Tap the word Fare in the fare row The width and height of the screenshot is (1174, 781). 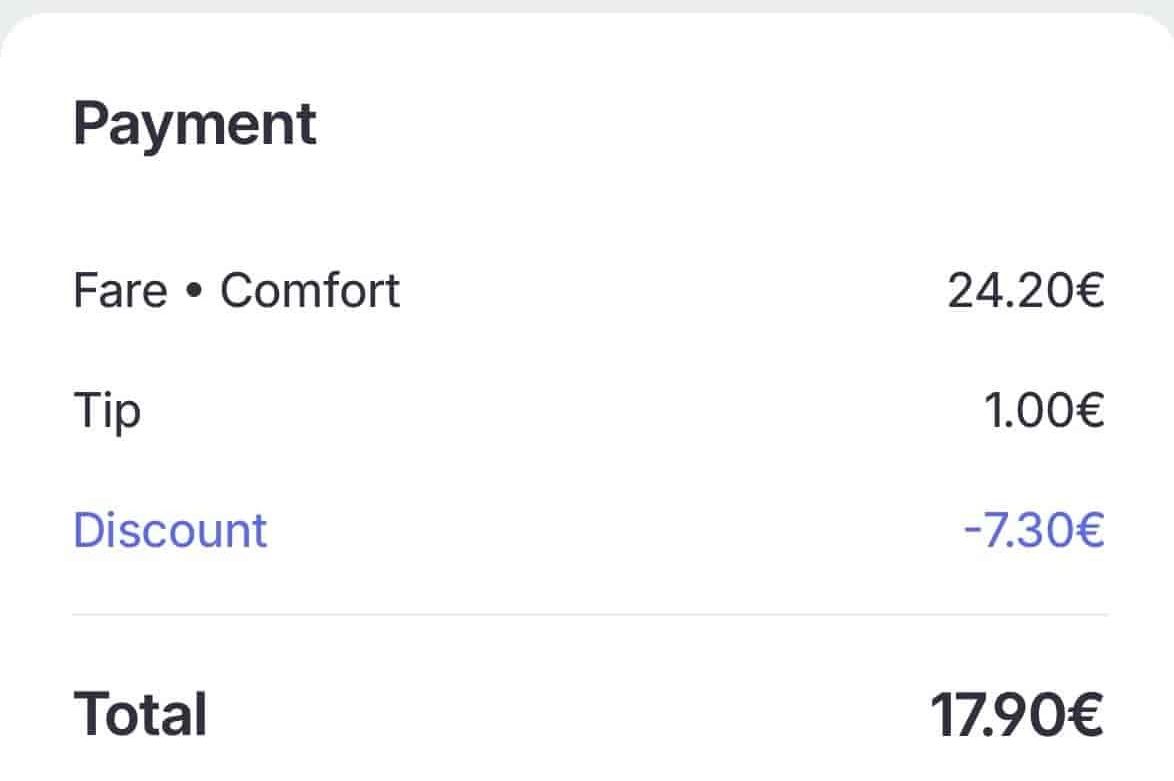coord(119,291)
